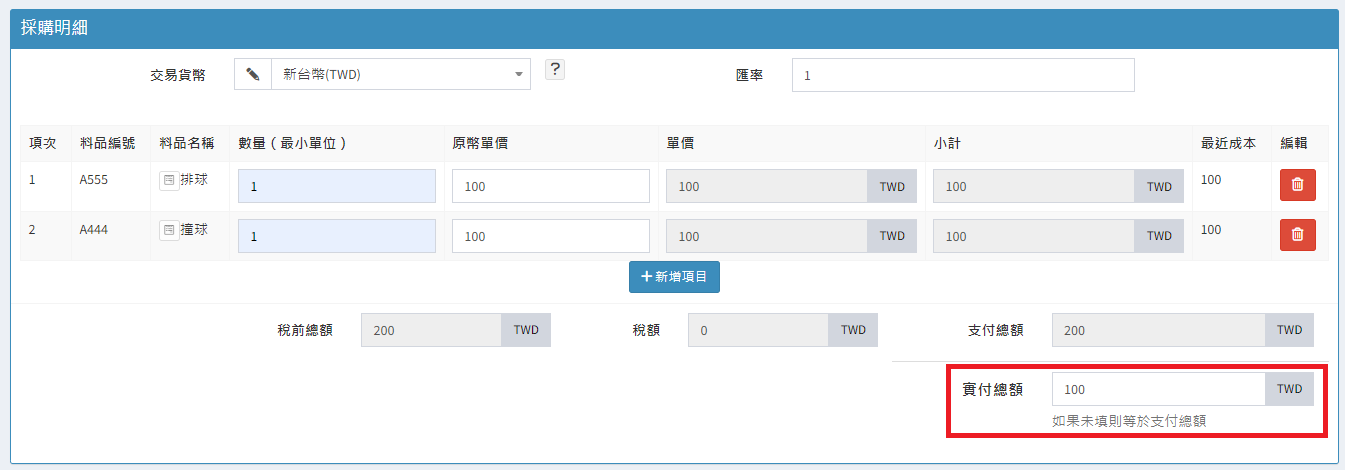
Task: Click the 單價 unit price field in row 1
Action: 767,186
